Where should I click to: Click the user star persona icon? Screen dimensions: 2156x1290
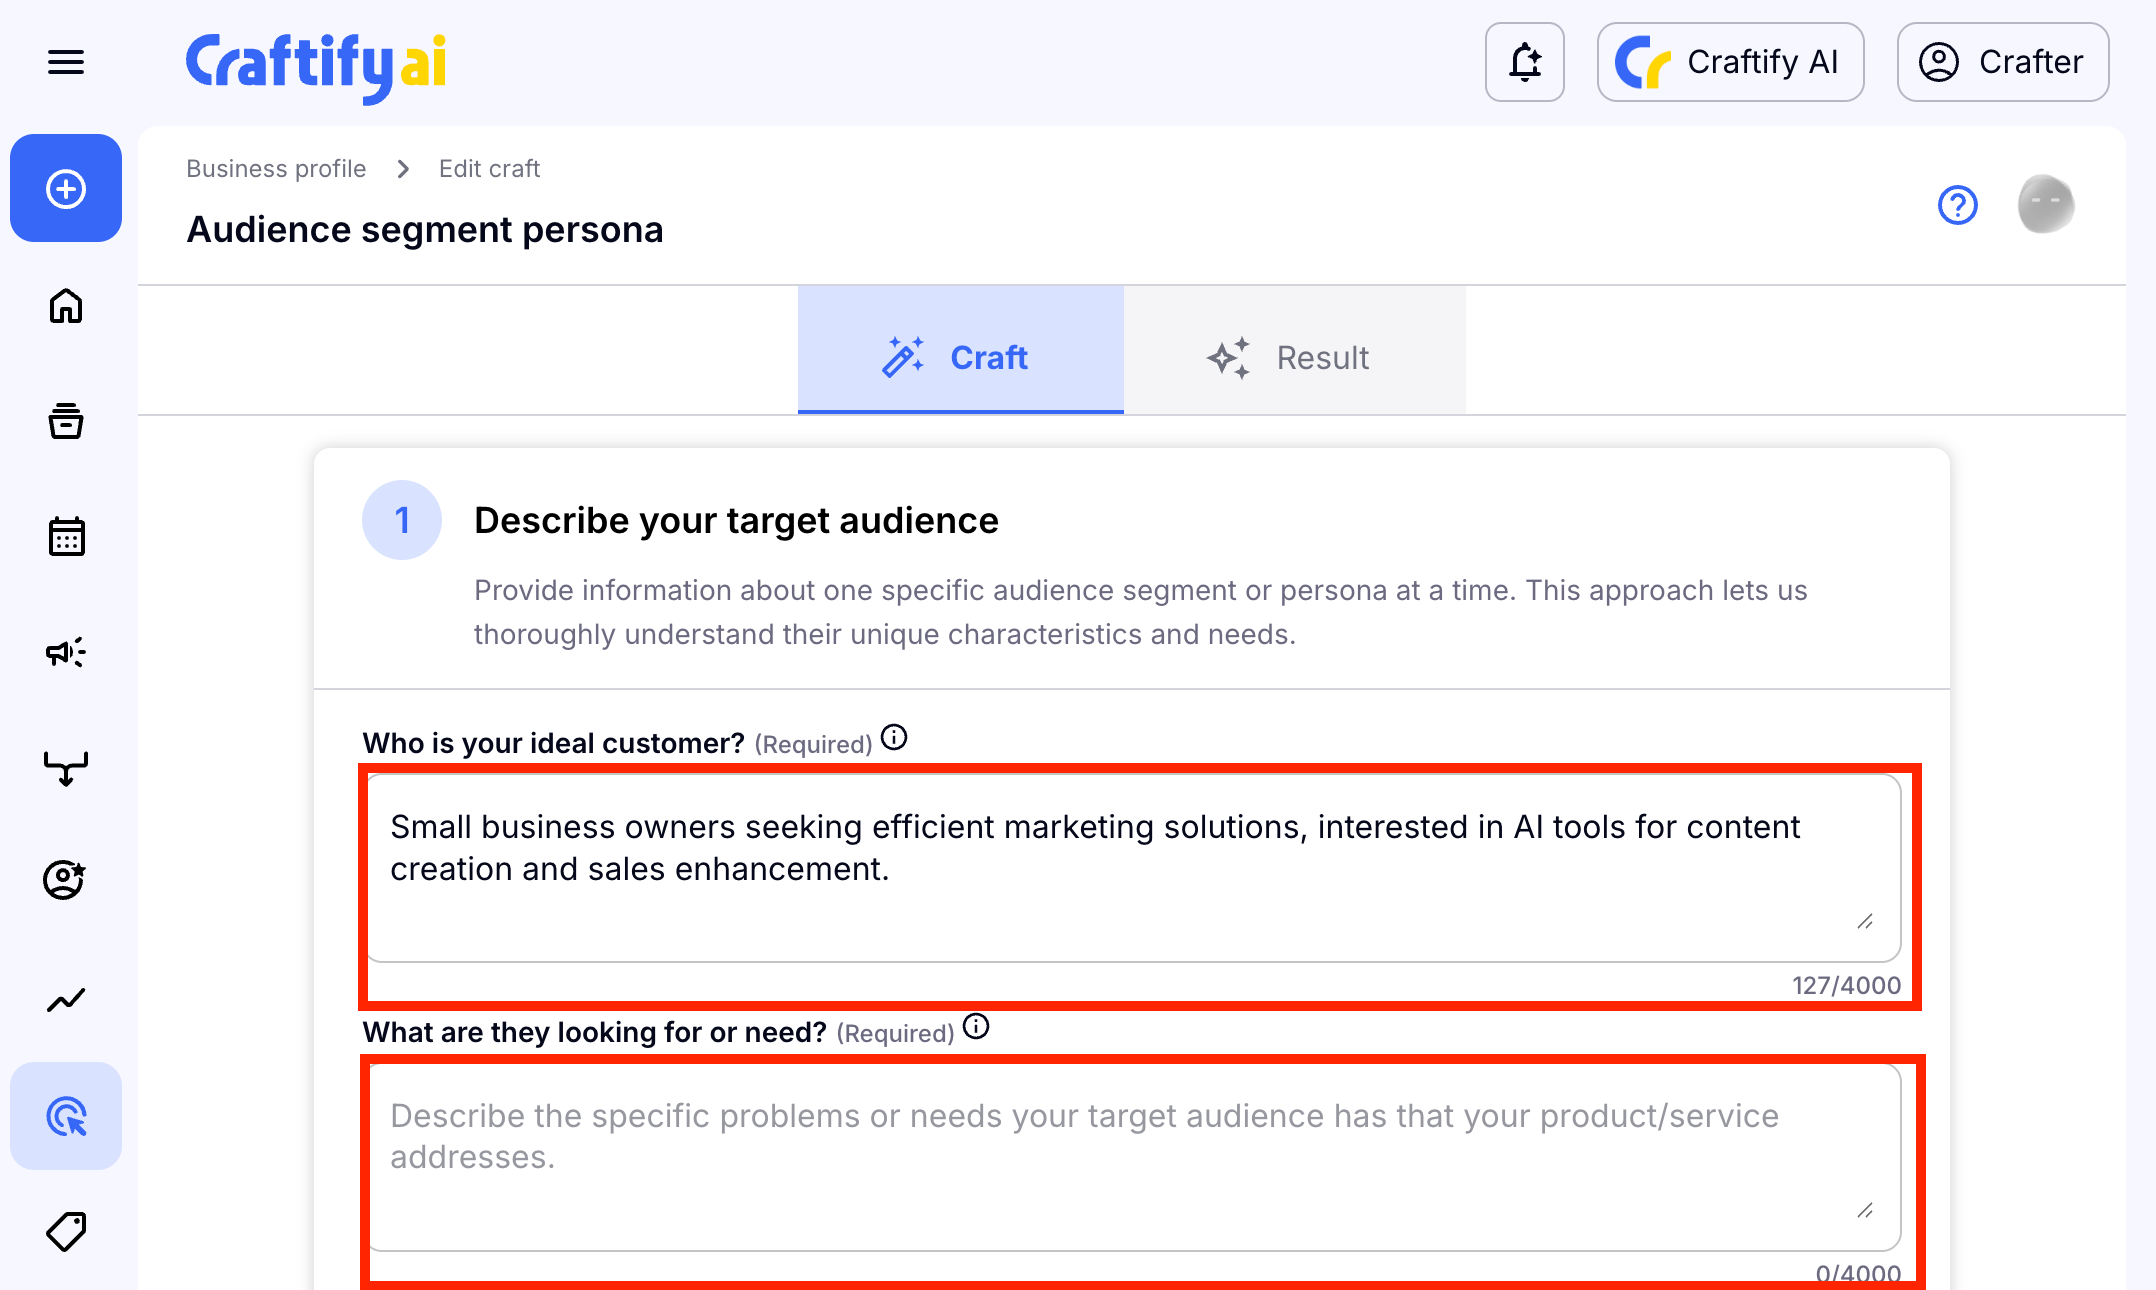coord(66,880)
